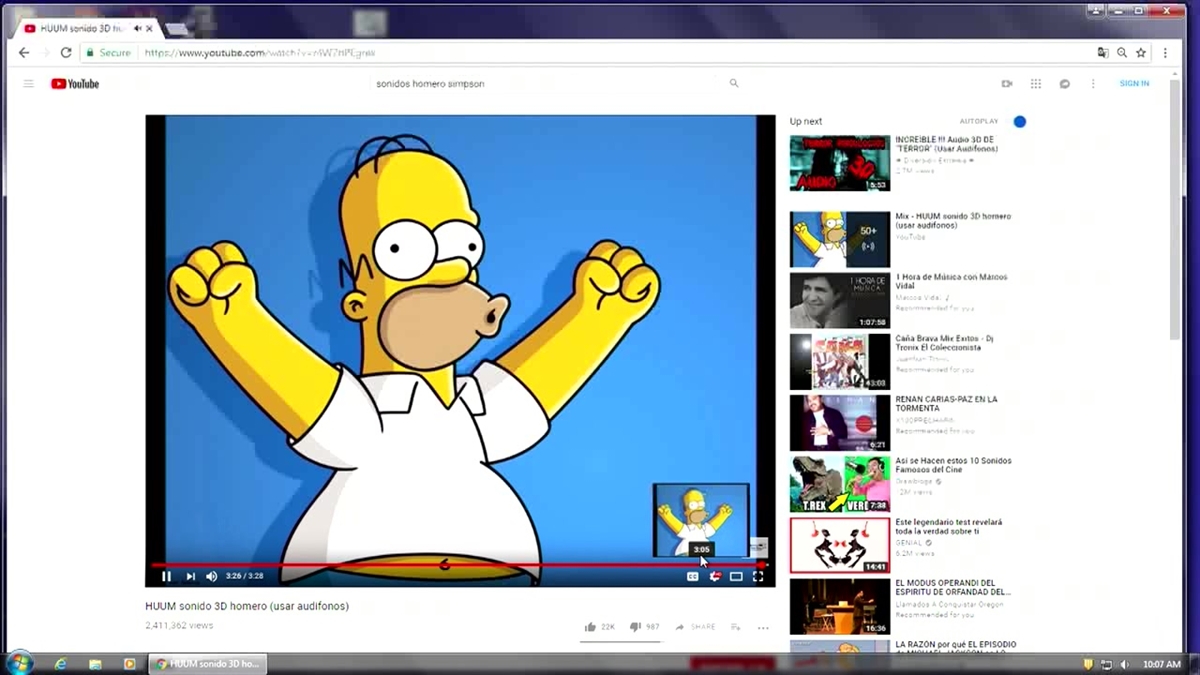
Task: Click the Up next heading
Action: pyautogui.click(x=806, y=122)
